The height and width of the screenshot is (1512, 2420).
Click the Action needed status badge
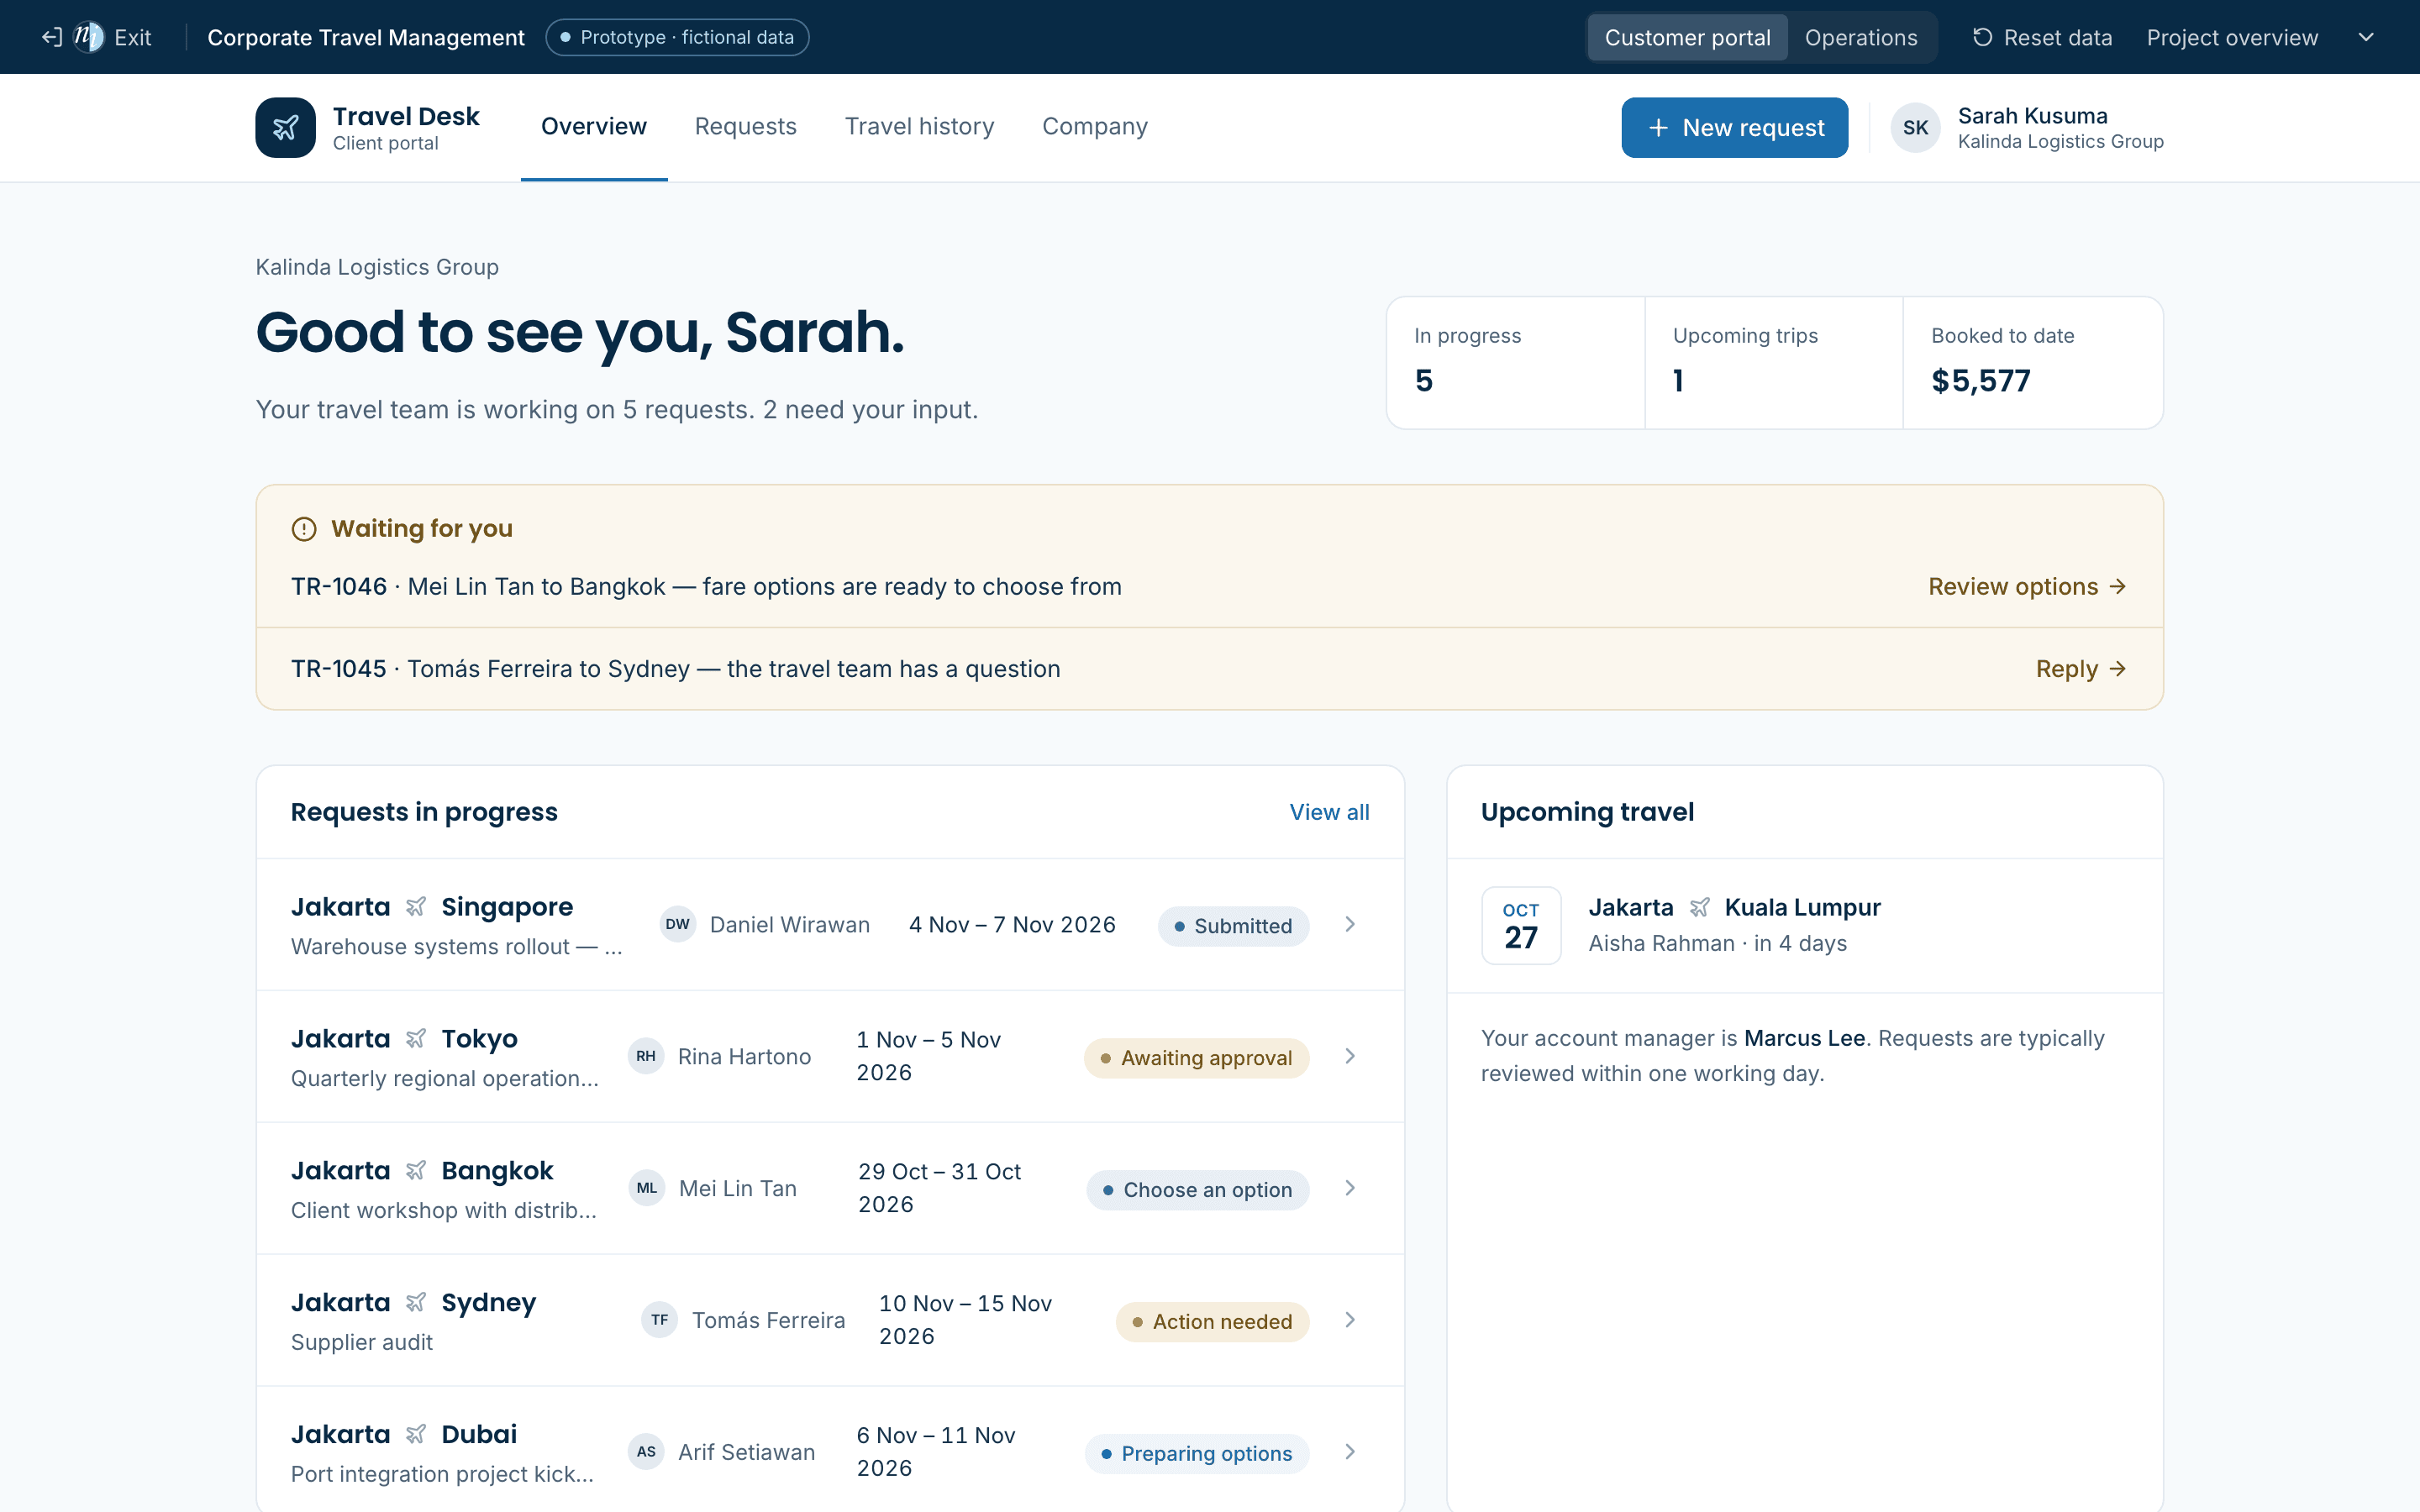click(x=1212, y=1322)
